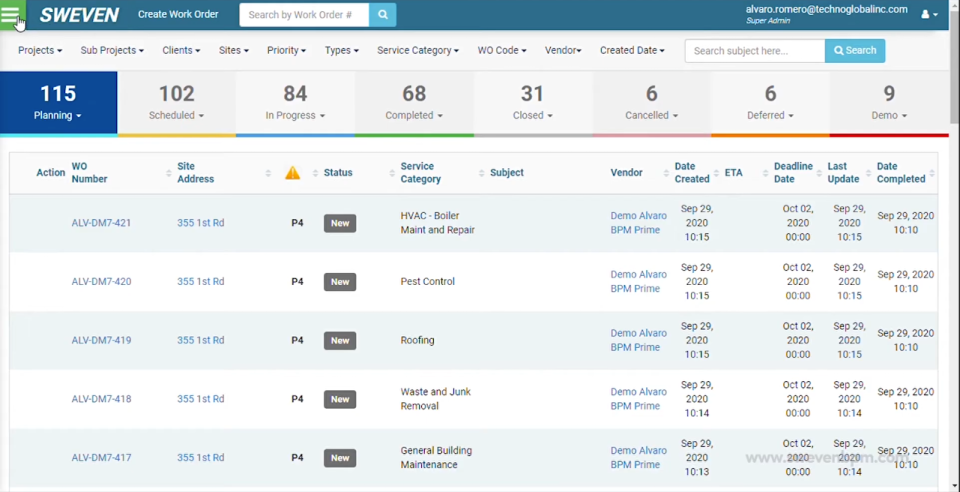Click Create Work Order
This screenshot has height=492, width=960.
tap(178, 14)
